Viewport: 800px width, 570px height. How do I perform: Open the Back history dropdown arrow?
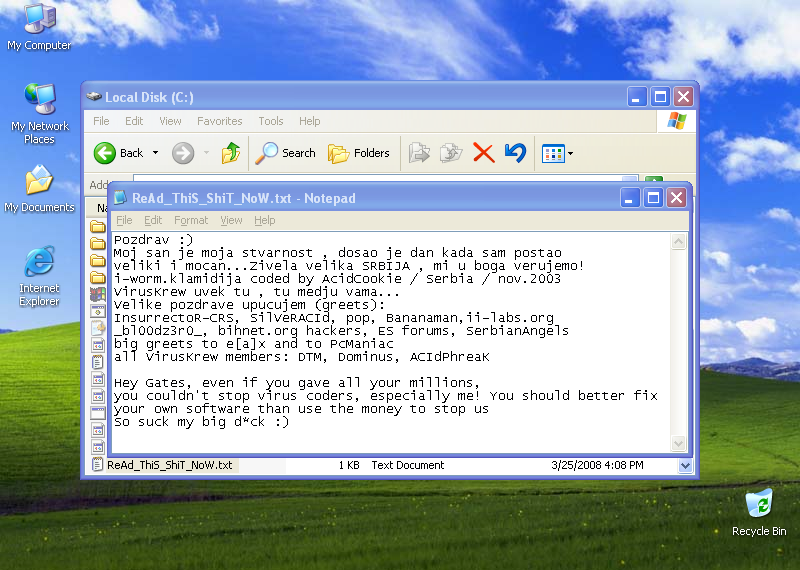pos(155,153)
